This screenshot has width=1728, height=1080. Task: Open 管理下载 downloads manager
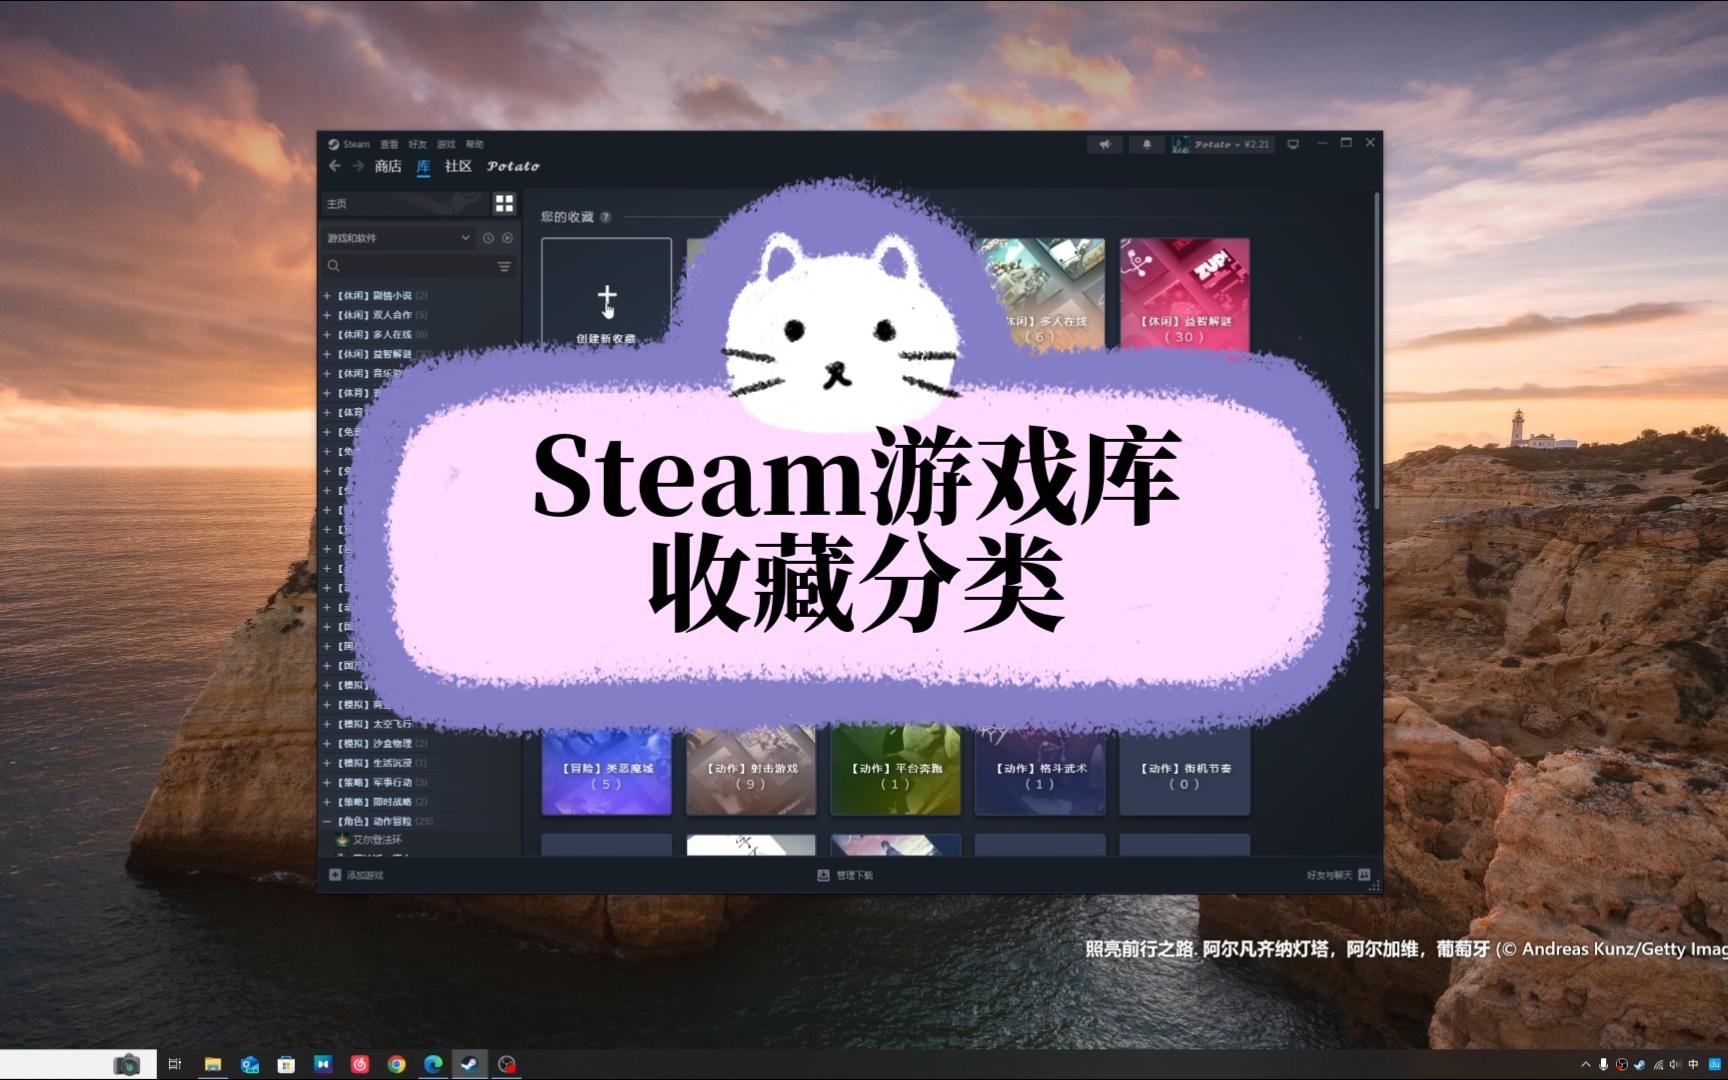[845, 875]
